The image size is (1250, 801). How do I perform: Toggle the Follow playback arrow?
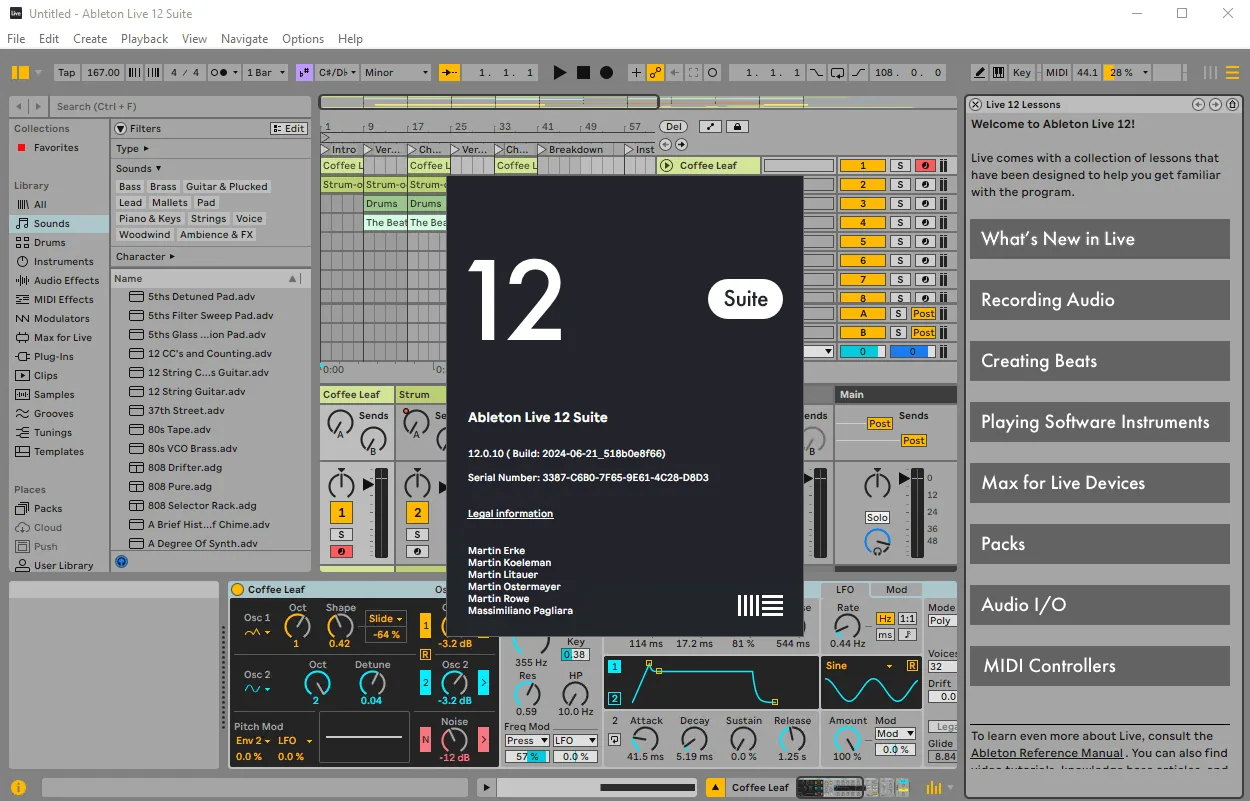coord(450,72)
